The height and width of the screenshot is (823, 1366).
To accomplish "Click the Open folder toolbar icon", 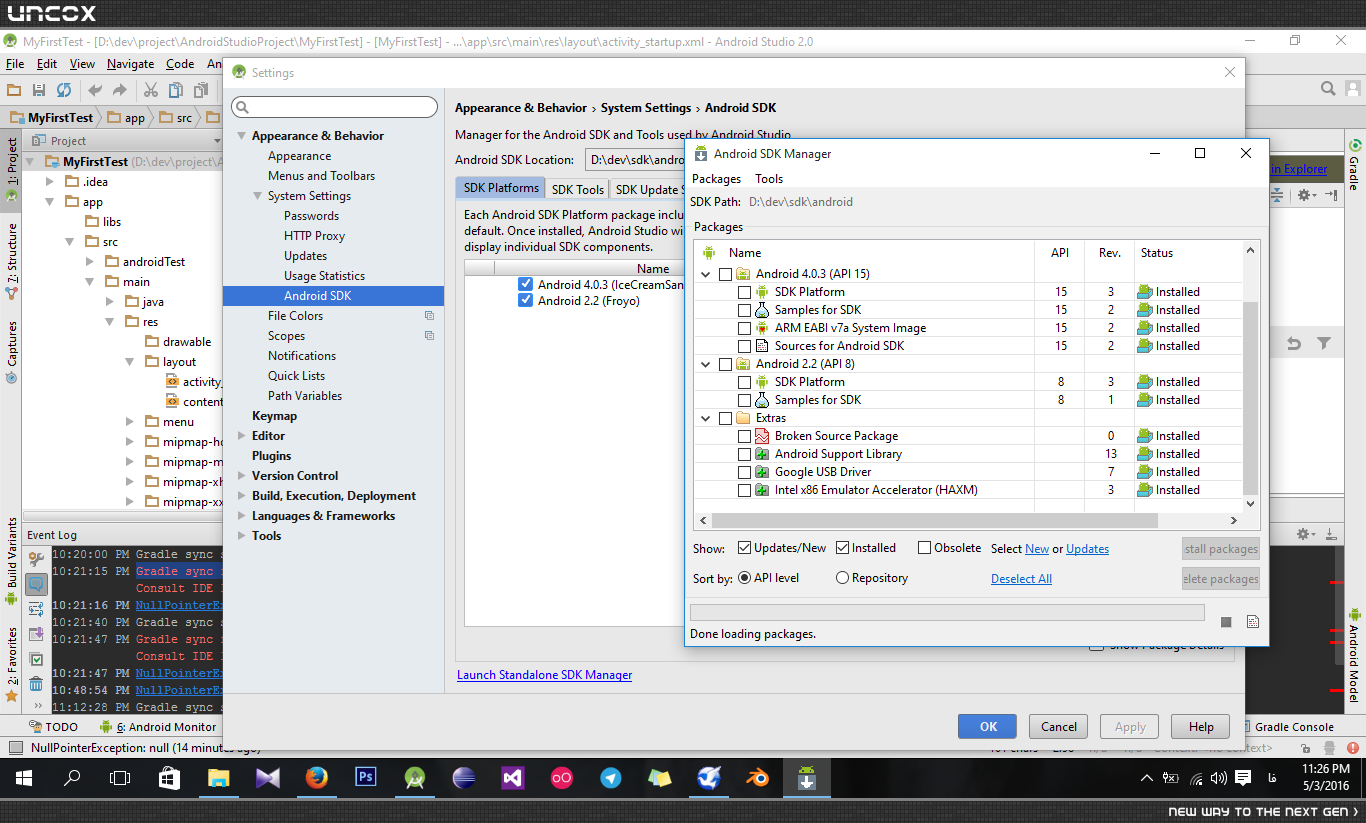I will pos(14,90).
